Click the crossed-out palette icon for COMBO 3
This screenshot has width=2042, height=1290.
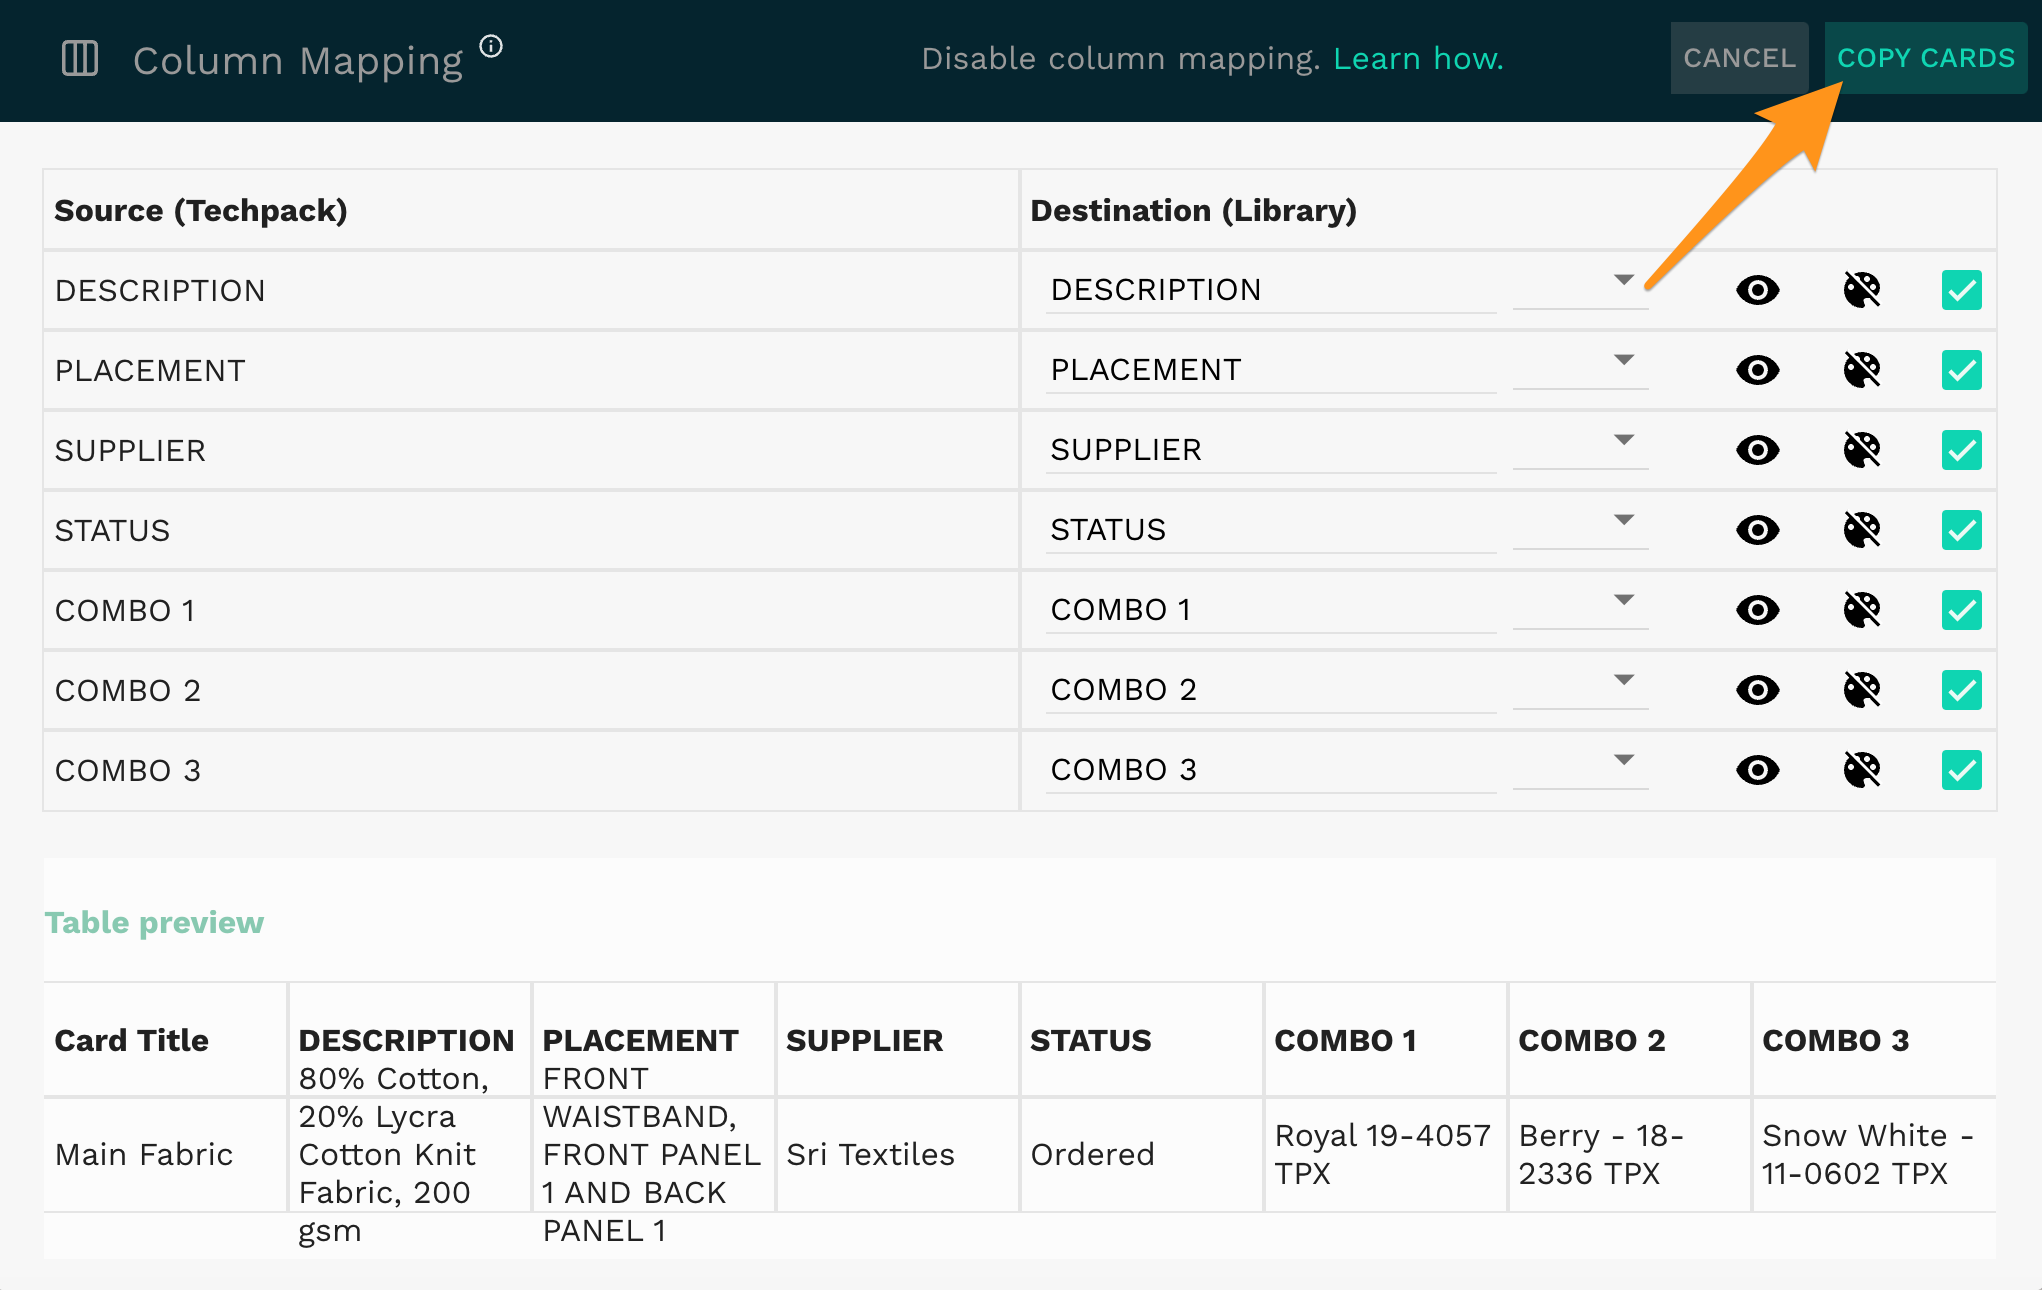pyautogui.click(x=1862, y=770)
